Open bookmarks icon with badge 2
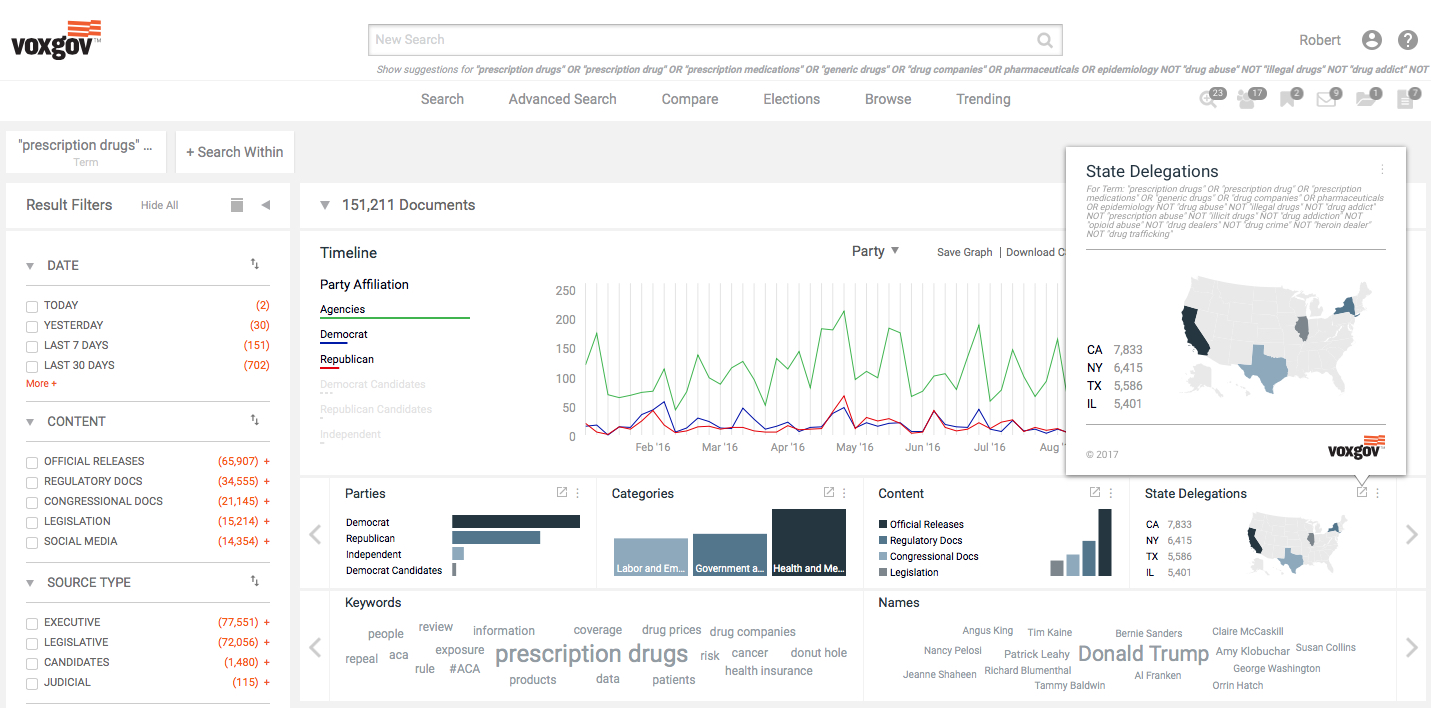 tap(1290, 99)
